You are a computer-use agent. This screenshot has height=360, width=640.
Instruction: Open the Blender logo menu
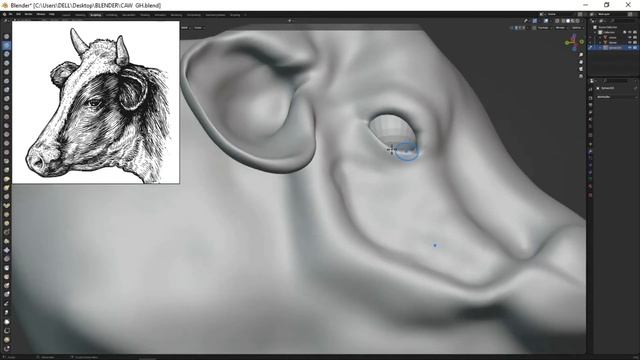click(x=4, y=14)
